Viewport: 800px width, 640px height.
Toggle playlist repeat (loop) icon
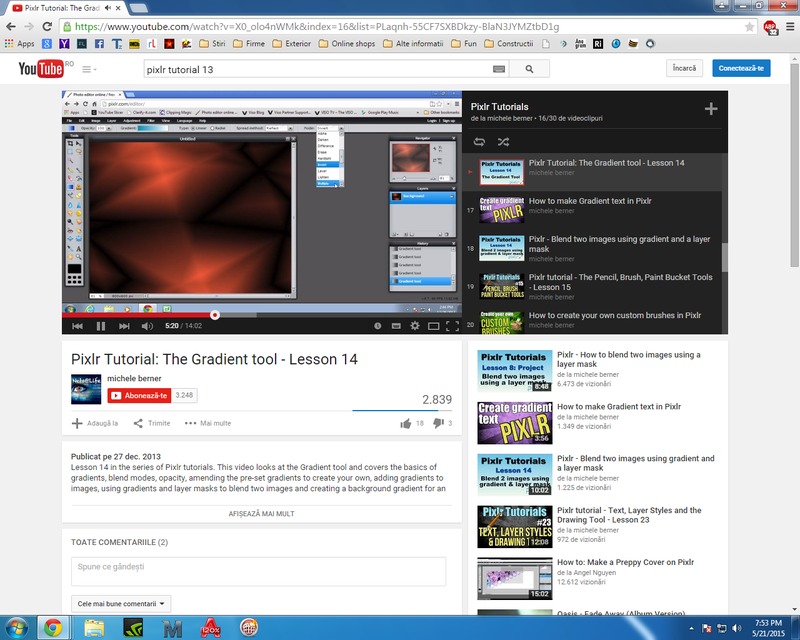point(479,142)
